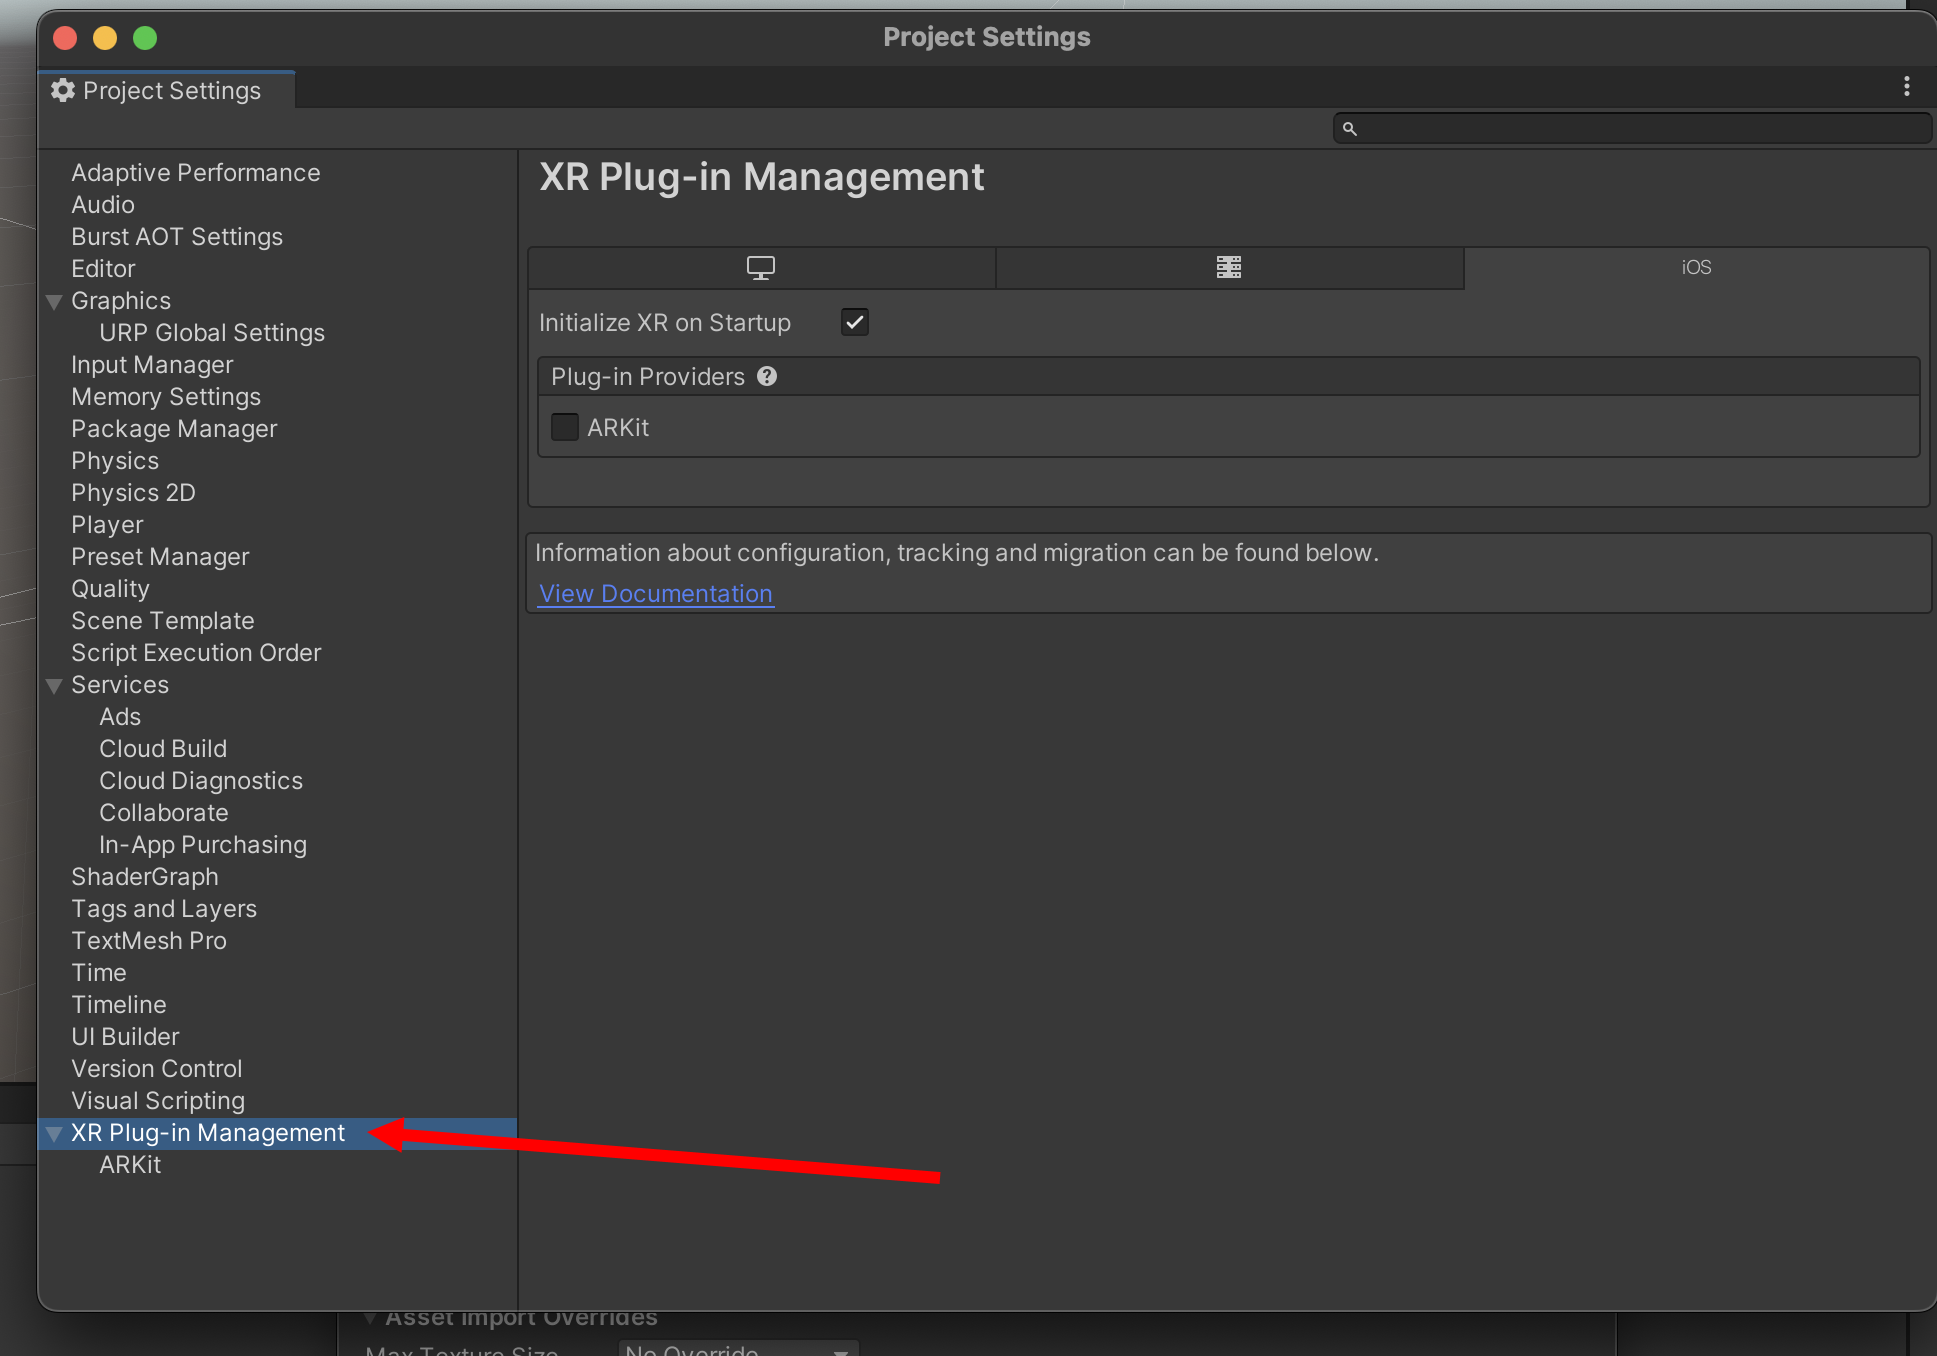Click the search magnifier icon
This screenshot has width=1937, height=1356.
click(x=1349, y=129)
